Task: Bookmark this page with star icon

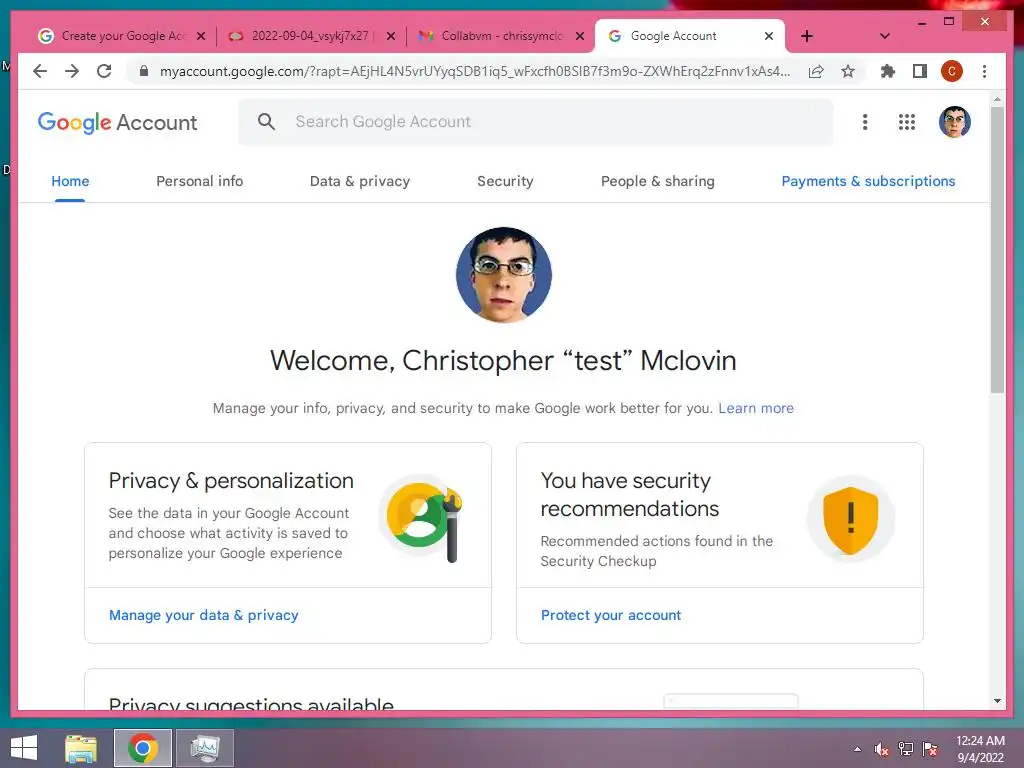Action: pos(848,71)
